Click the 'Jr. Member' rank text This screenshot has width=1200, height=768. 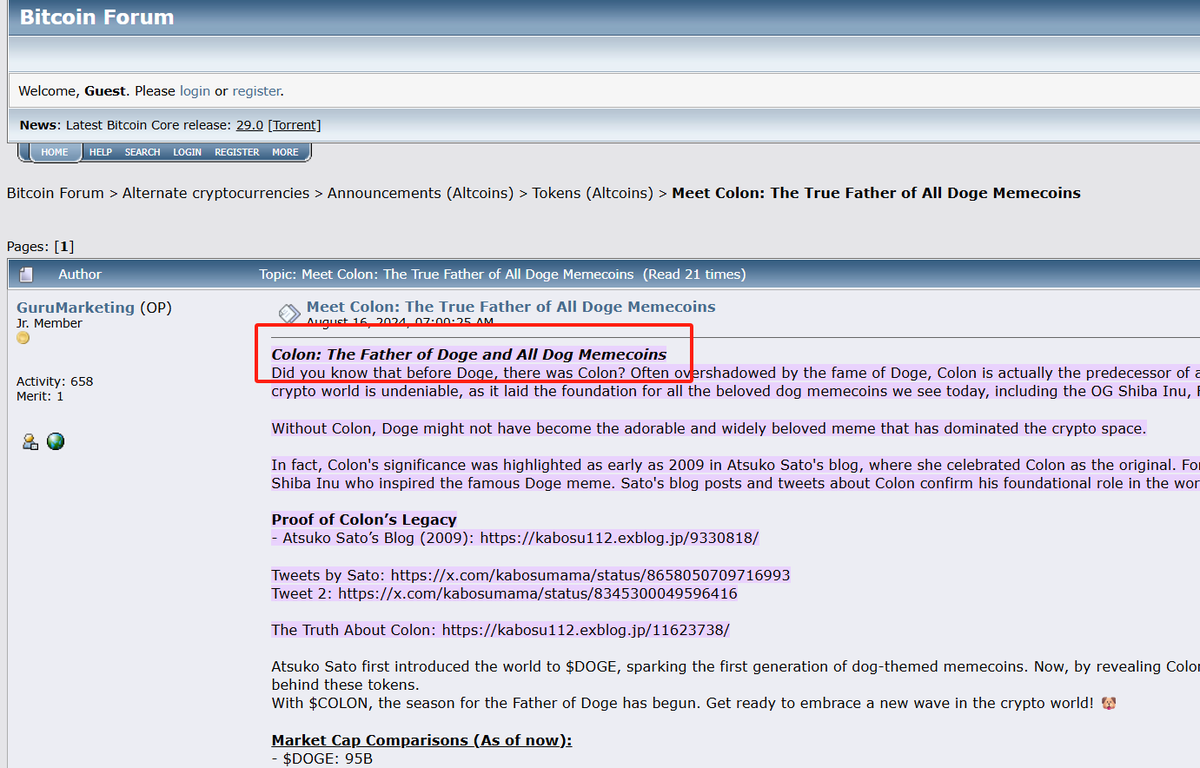tap(49, 323)
